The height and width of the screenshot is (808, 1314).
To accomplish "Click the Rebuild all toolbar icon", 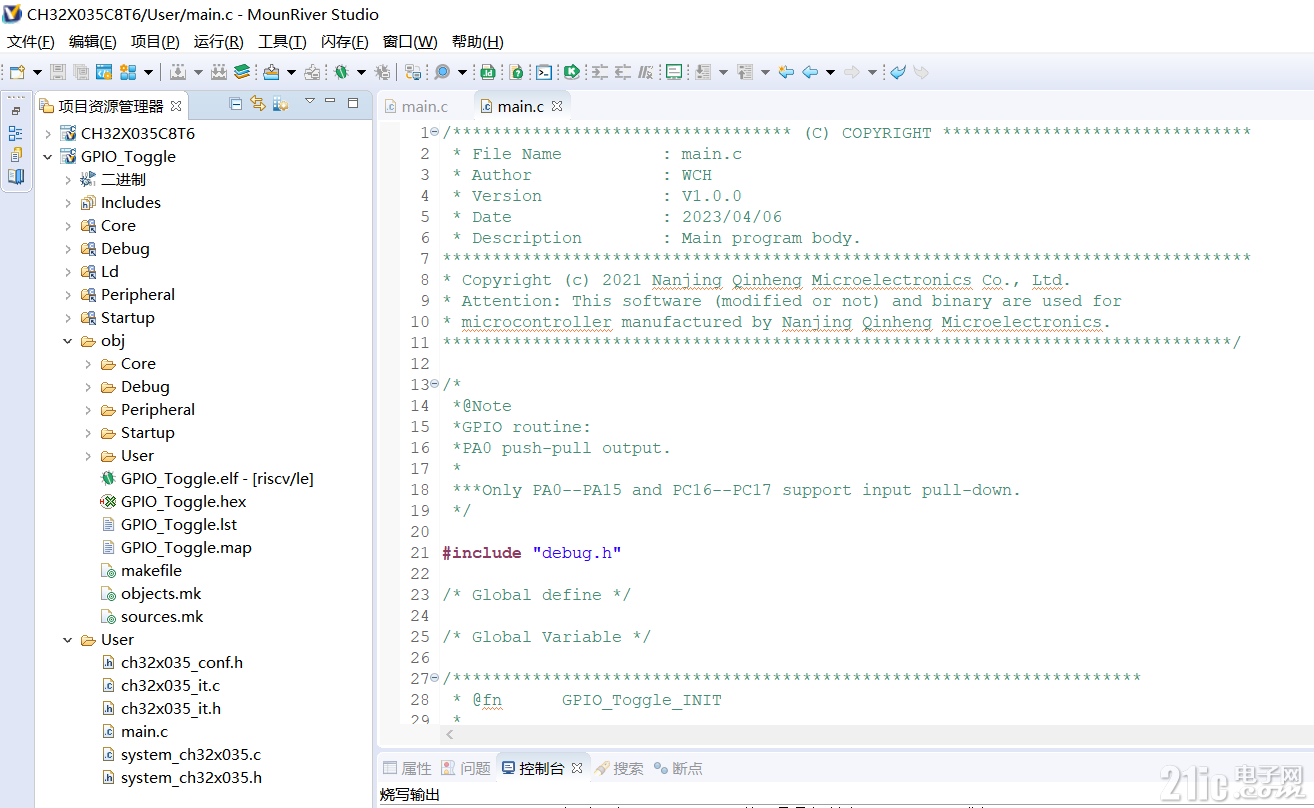I will [x=218, y=72].
